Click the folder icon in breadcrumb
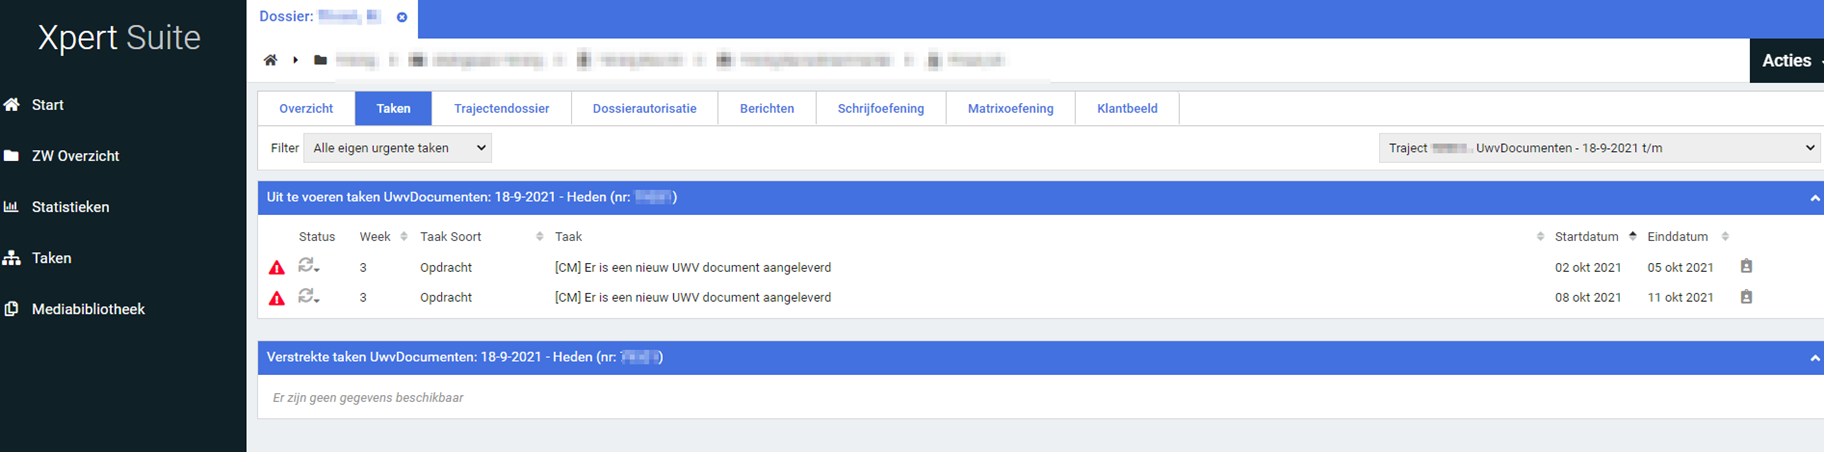 click(x=320, y=60)
